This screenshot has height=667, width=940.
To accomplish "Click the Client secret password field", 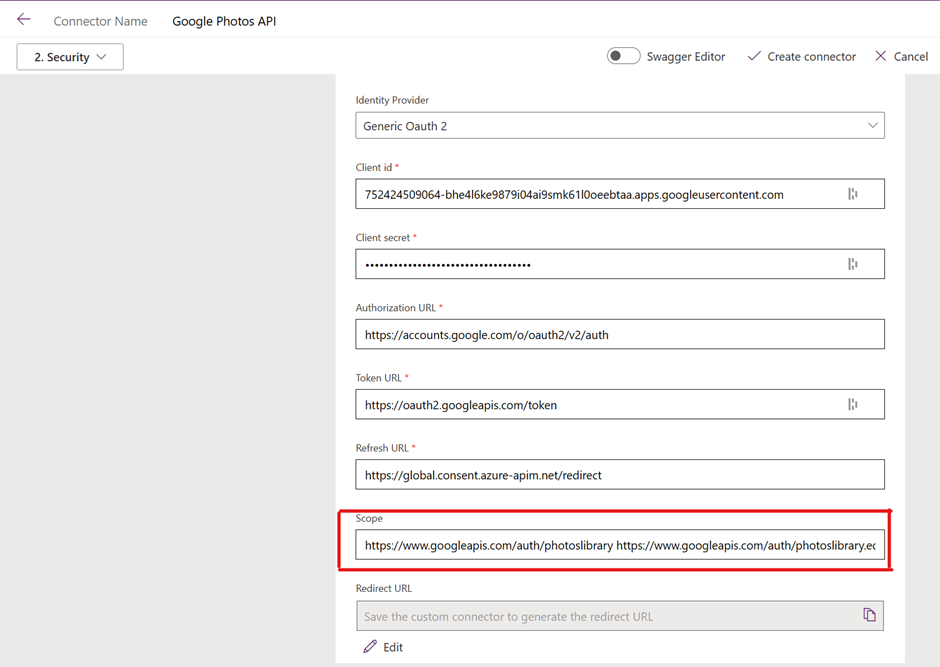I will [600, 264].
